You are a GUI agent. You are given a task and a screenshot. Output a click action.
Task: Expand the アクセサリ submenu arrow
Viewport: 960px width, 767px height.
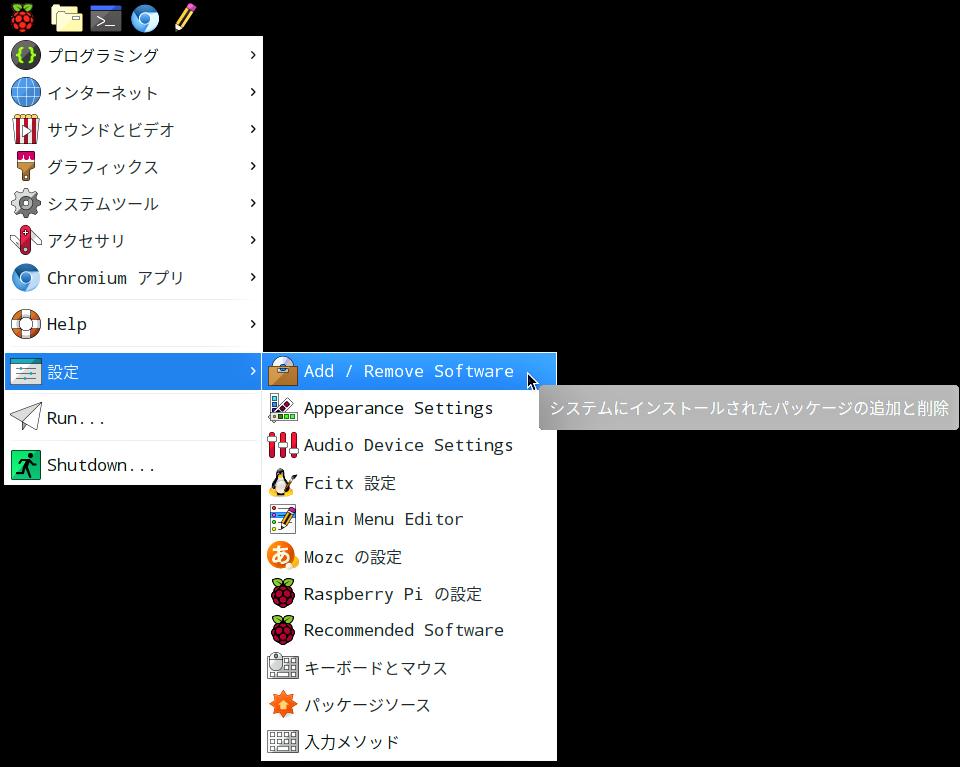click(x=253, y=240)
